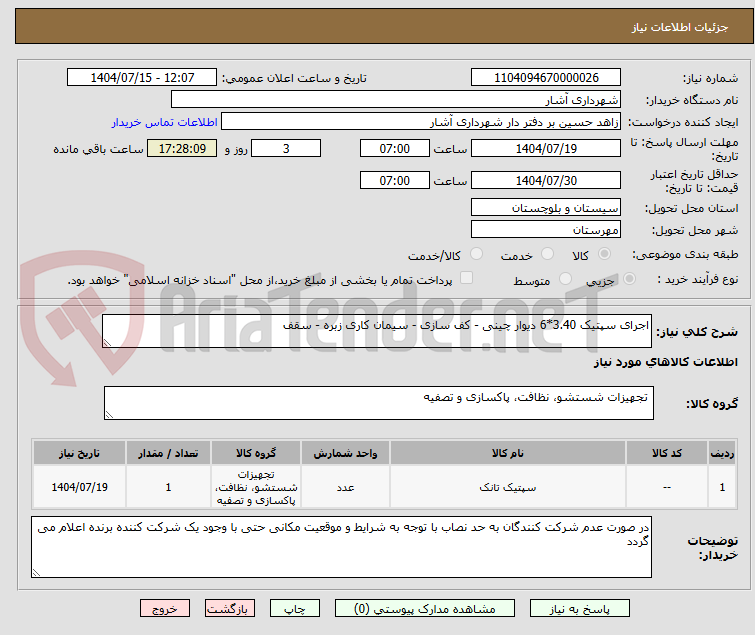Screen dimensions: 755x635
Task: Click the price validity time field 07:00
Action: (x=395, y=181)
